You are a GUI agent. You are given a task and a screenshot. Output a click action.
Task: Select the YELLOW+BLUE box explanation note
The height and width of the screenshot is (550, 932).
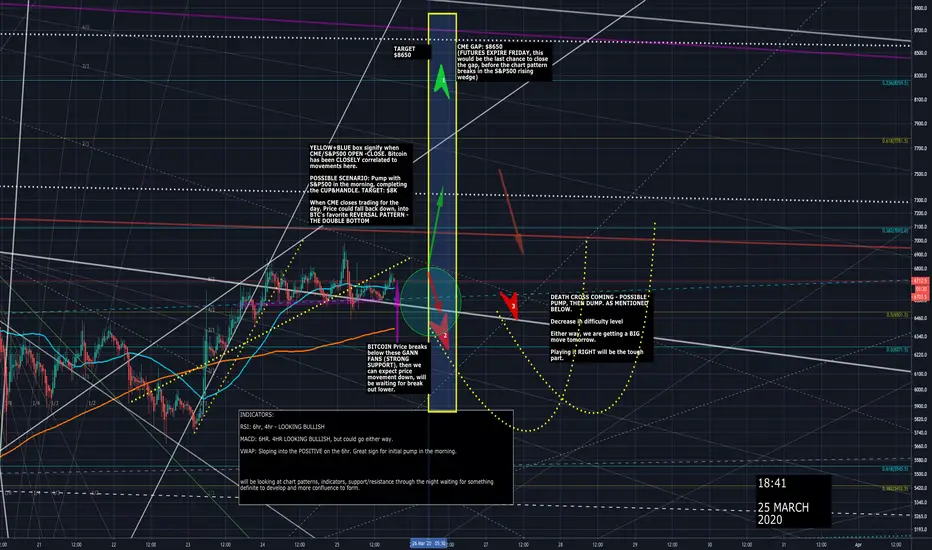pyautogui.click(x=361, y=184)
